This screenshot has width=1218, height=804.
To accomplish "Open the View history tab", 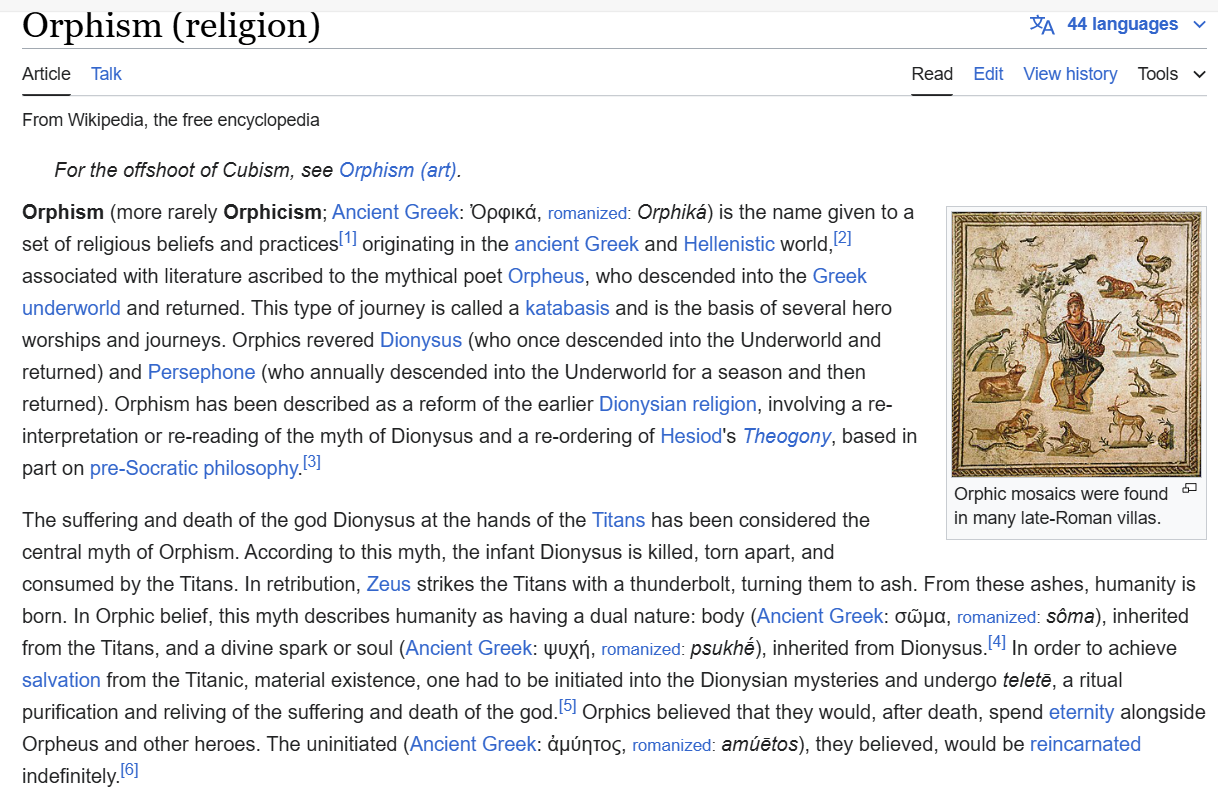I will coord(1070,74).
